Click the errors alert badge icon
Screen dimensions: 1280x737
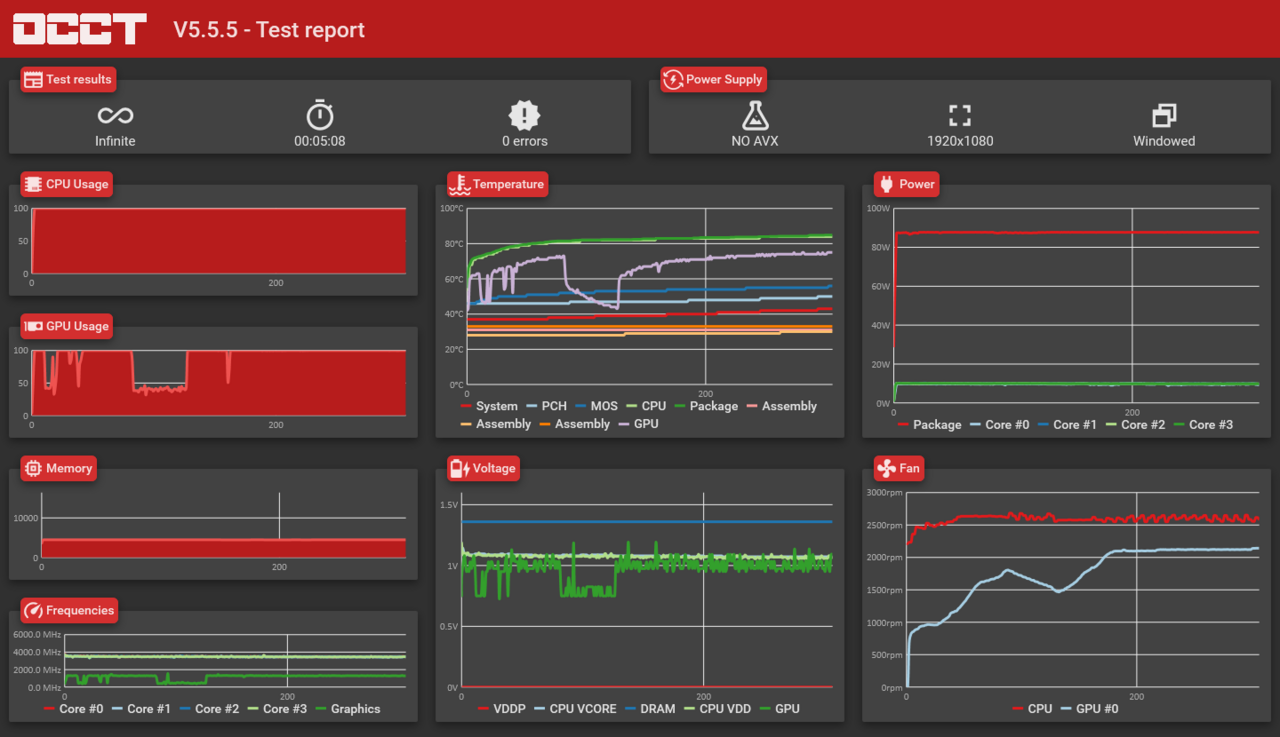click(524, 114)
